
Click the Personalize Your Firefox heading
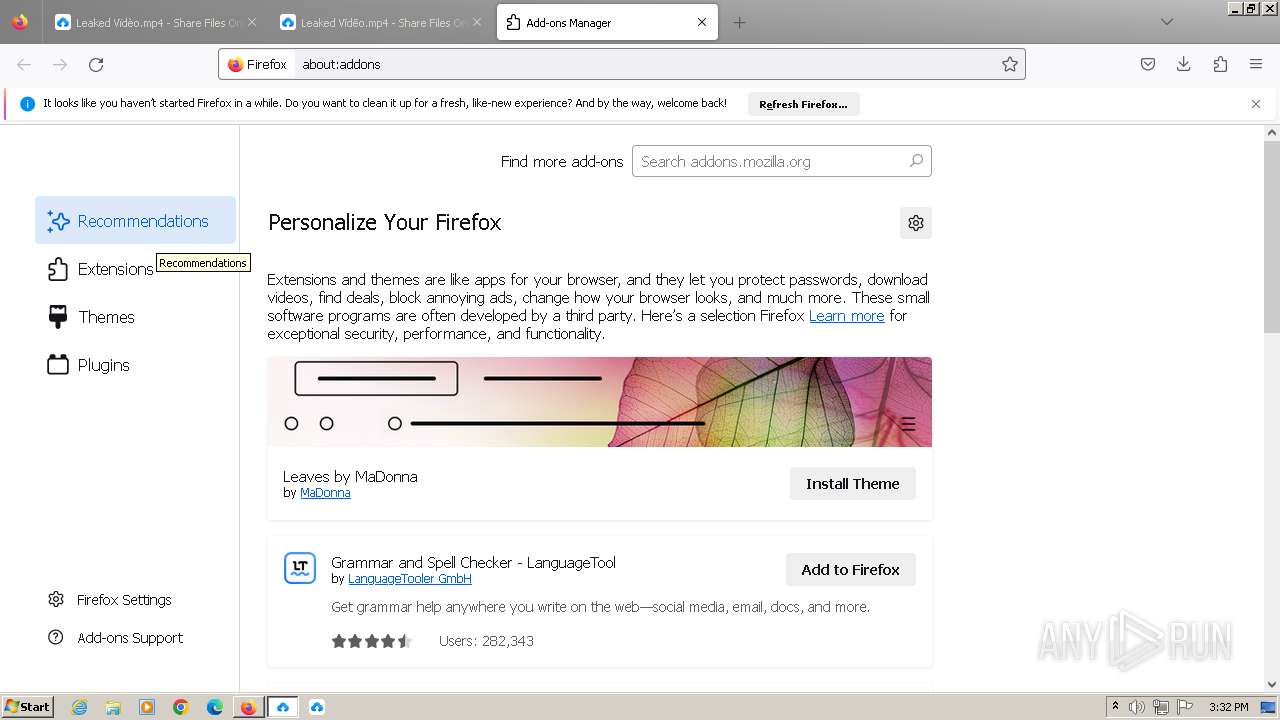tap(385, 222)
